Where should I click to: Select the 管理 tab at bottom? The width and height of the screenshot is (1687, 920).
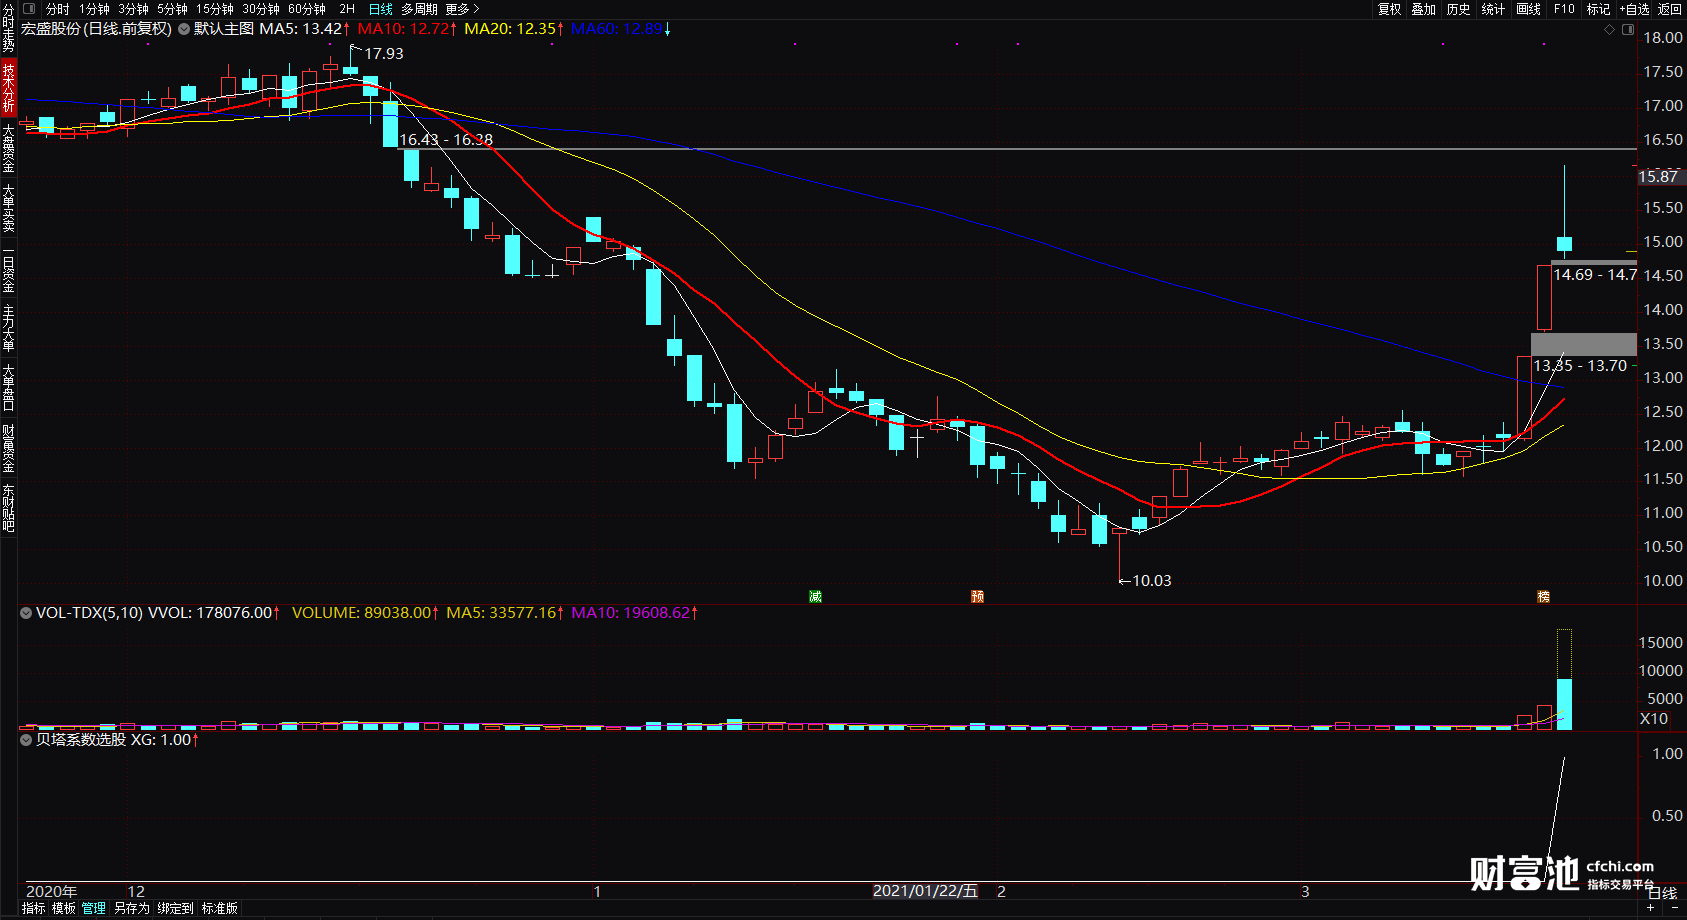point(94,908)
